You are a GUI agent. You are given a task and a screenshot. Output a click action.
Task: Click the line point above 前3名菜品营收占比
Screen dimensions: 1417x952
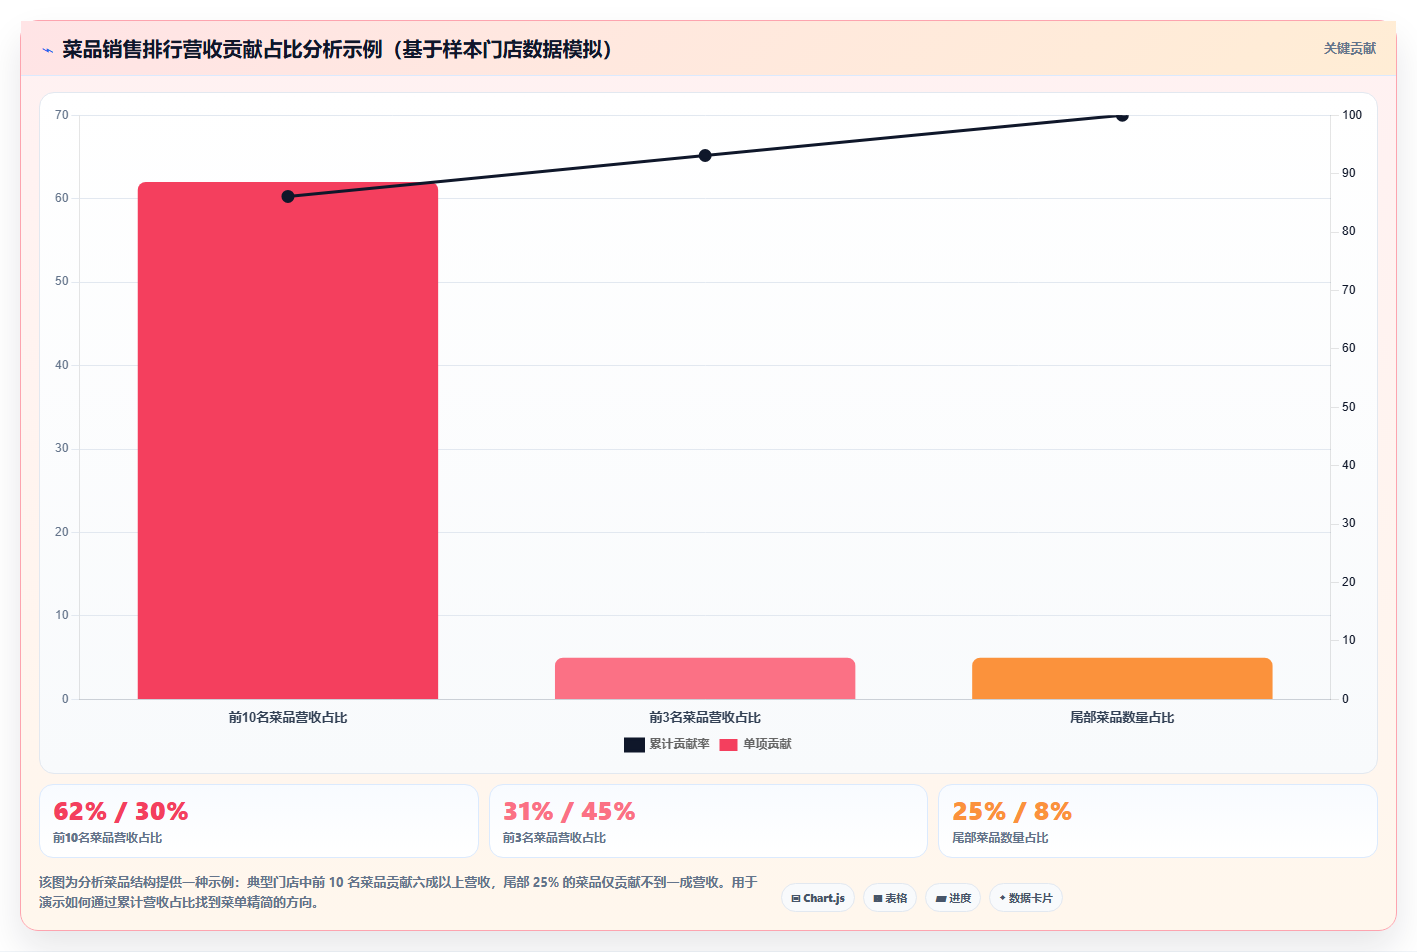[705, 155]
